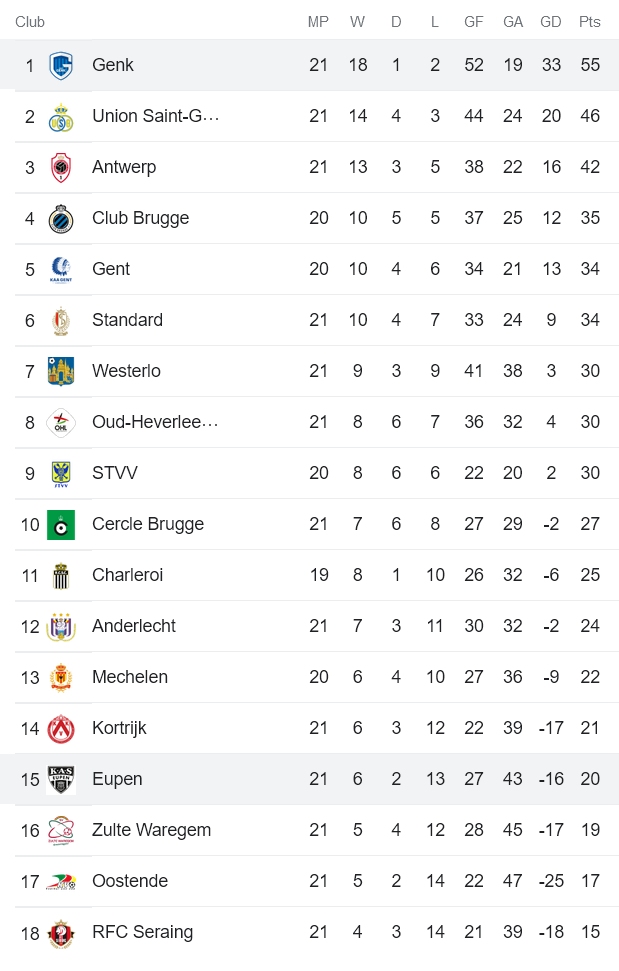Select the Eupen team name
The image size is (619, 971).
tap(117, 779)
